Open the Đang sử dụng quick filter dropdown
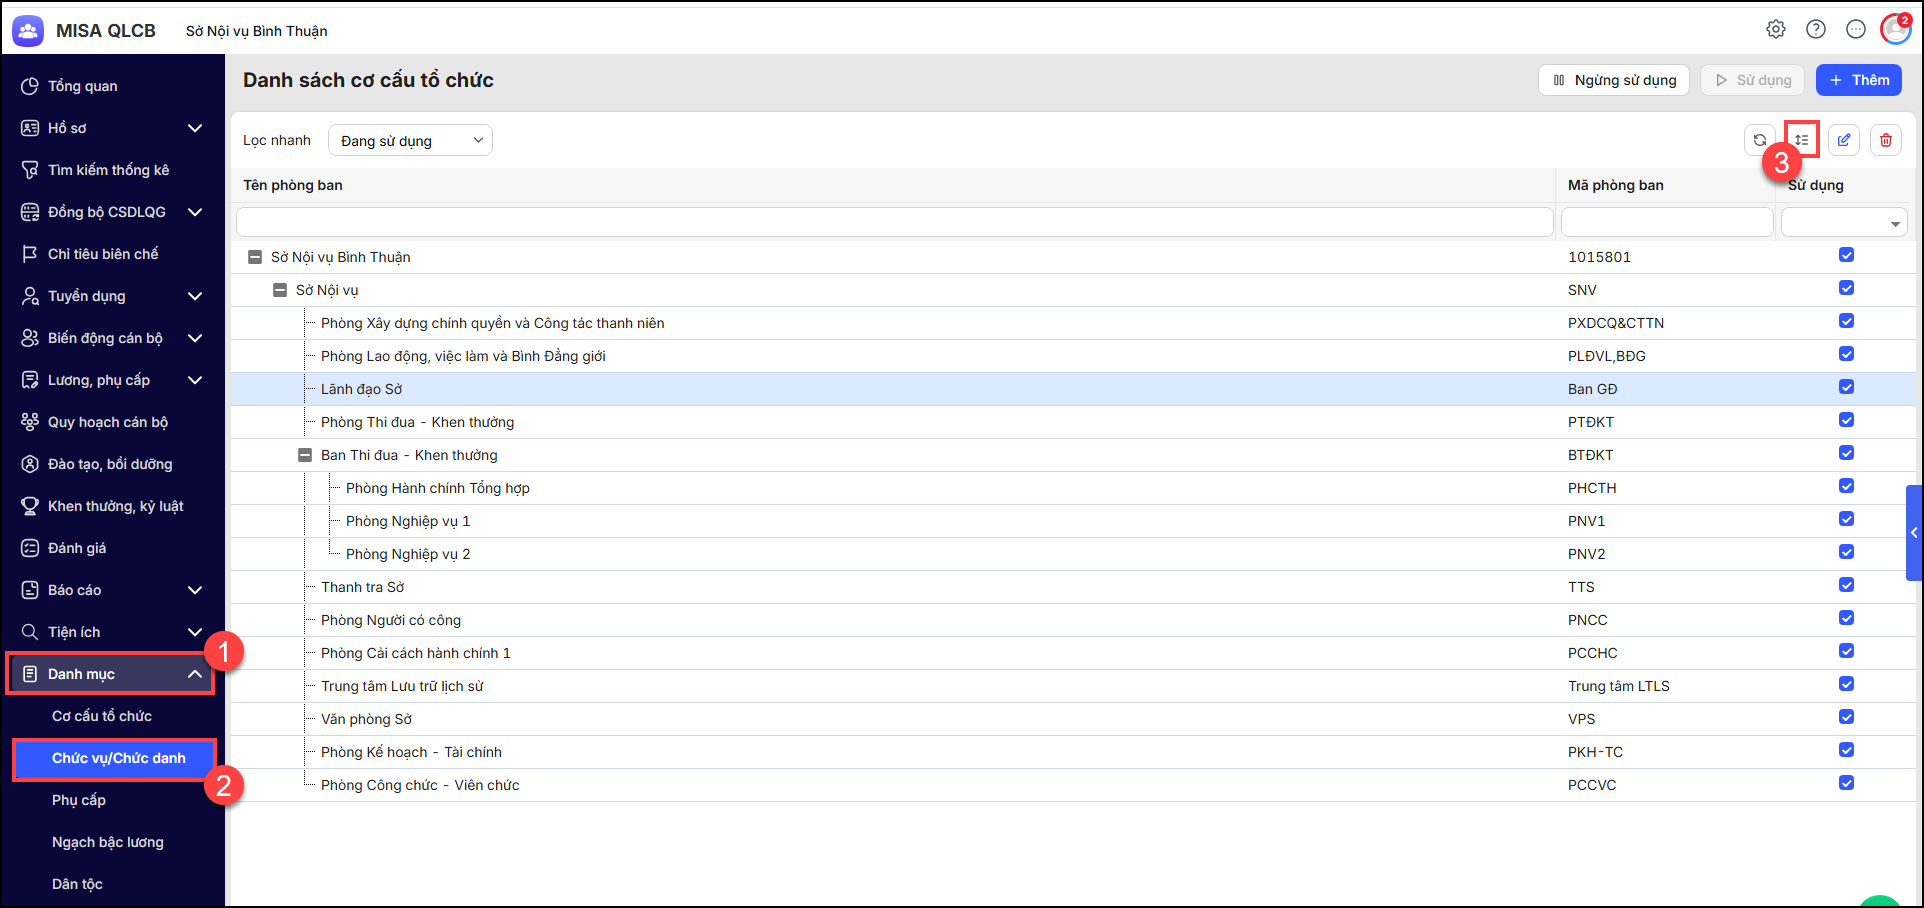 click(x=410, y=141)
